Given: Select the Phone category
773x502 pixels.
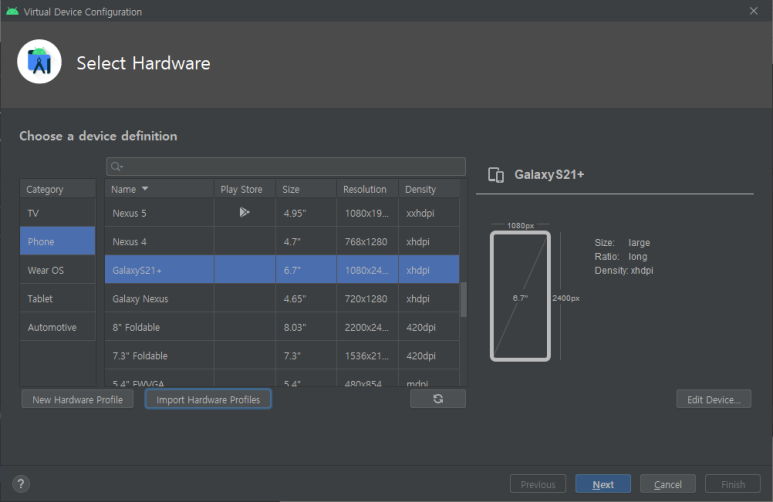Looking at the screenshot, I should pos(58,242).
